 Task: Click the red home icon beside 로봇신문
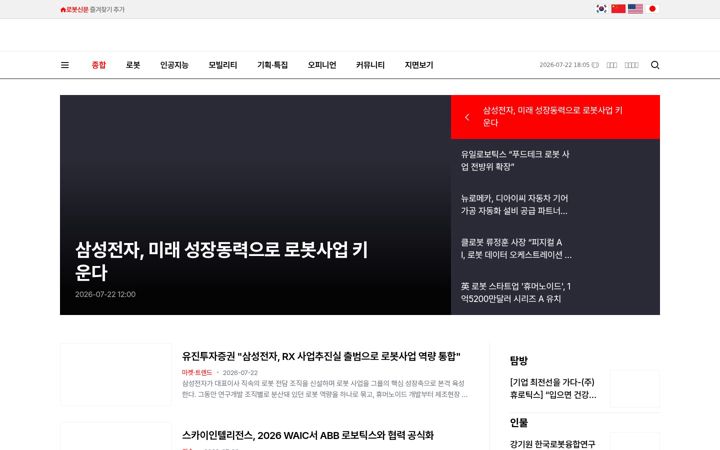point(63,10)
